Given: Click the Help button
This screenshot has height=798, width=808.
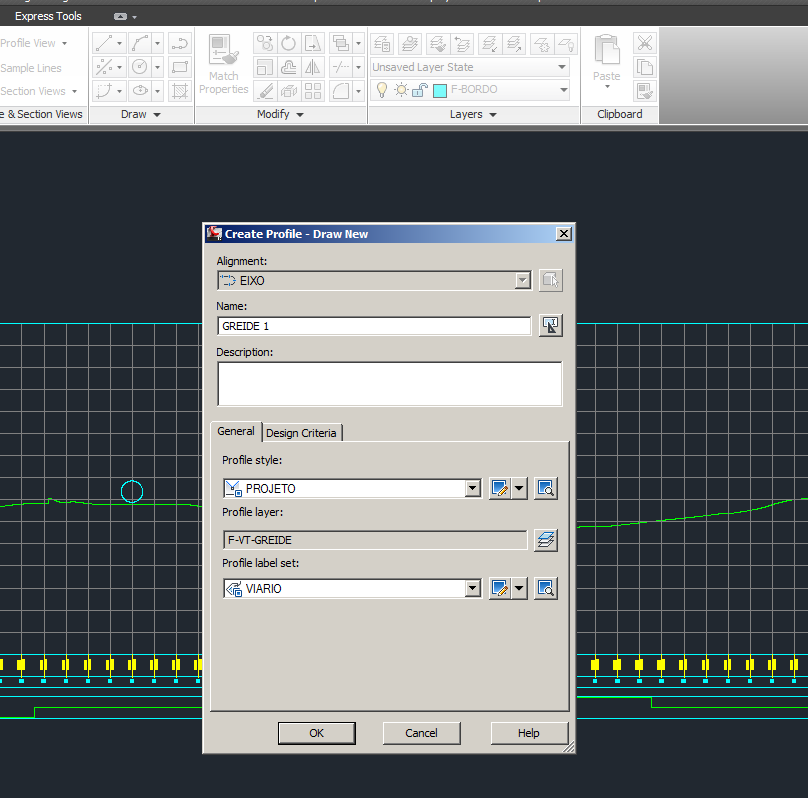Looking at the screenshot, I should pyautogui.click(x=529, y=732).
